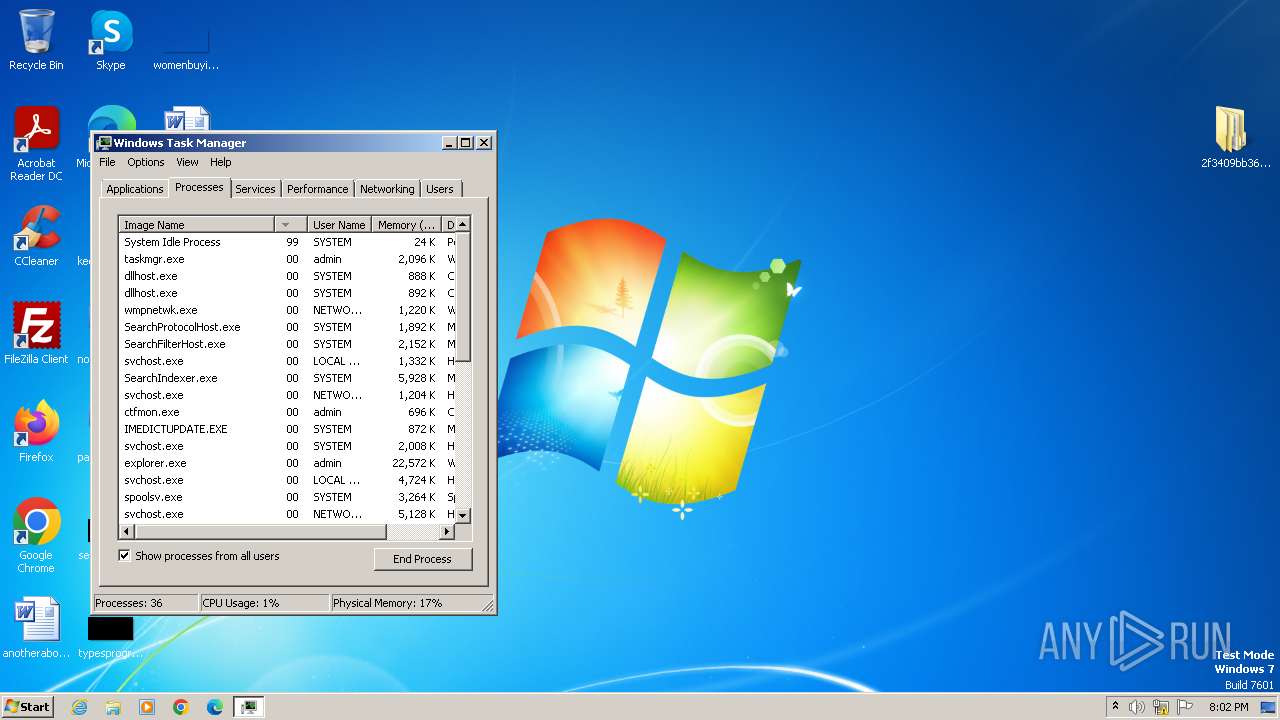
Task: Switch to the Performance tab
Action: (x=317, y=189)
